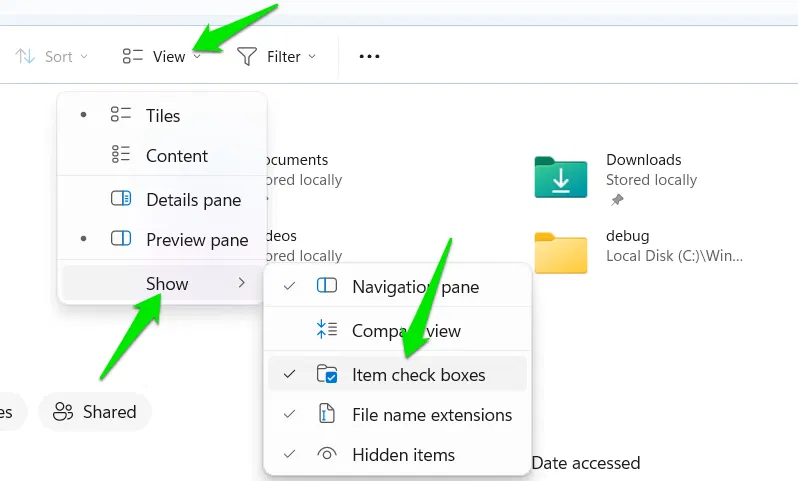The image size is (798, 481).
Task: Select Hidden items menu entry
Action: (403, 455)
